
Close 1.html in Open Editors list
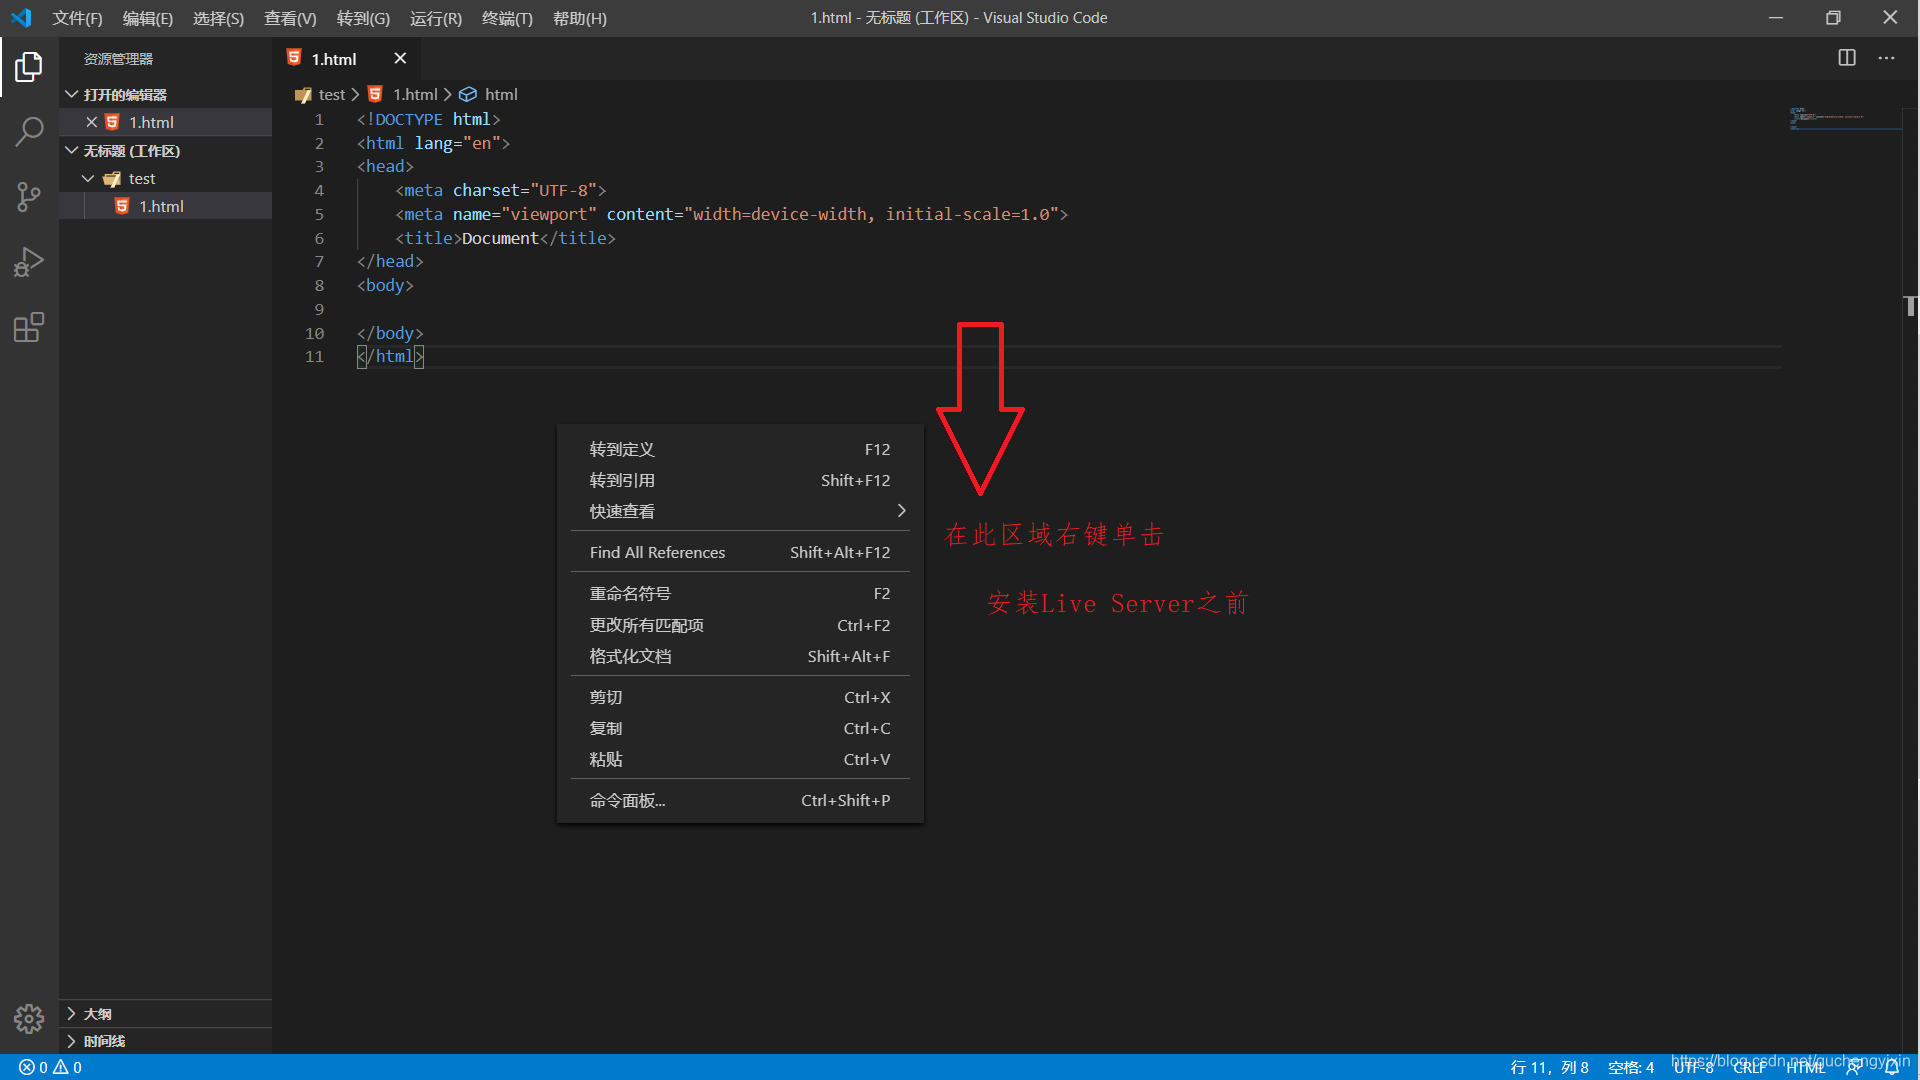91,122
